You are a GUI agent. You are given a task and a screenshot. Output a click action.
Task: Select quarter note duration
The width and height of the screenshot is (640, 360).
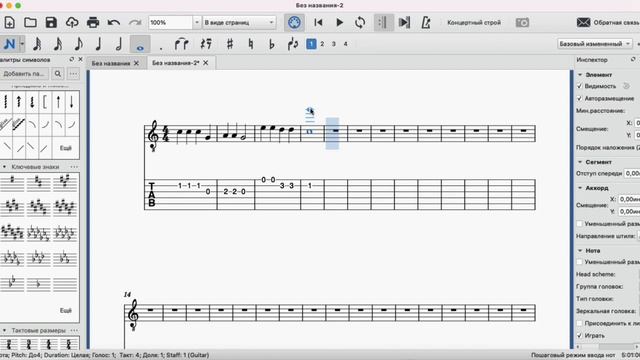click(98, 44)
